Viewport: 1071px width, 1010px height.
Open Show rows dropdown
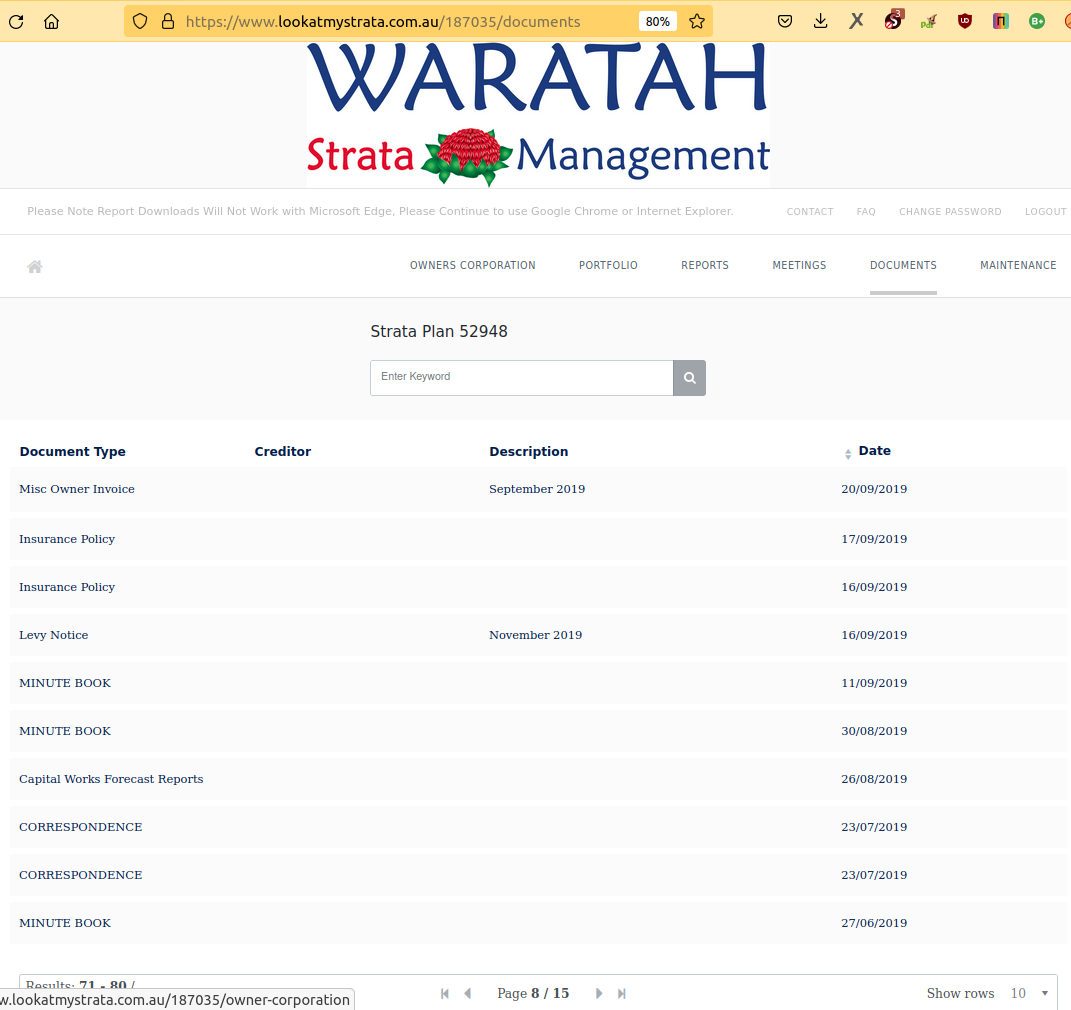point(1029,994)
